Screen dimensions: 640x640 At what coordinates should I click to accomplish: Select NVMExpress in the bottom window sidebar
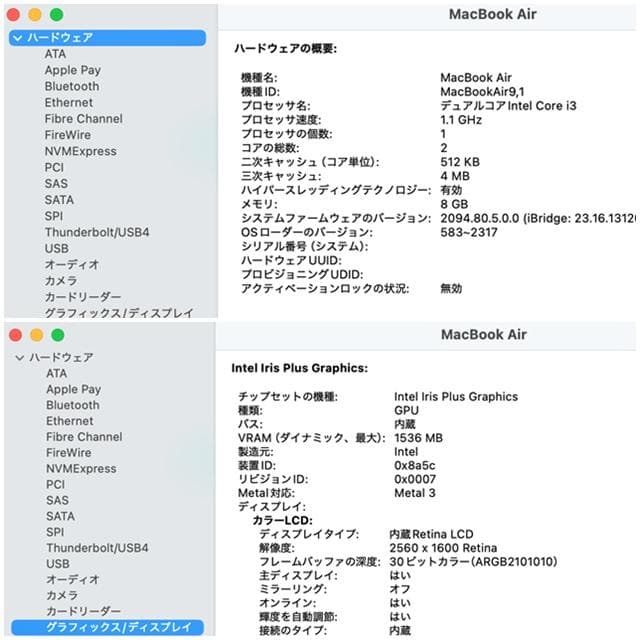click(x=81, y=469)
